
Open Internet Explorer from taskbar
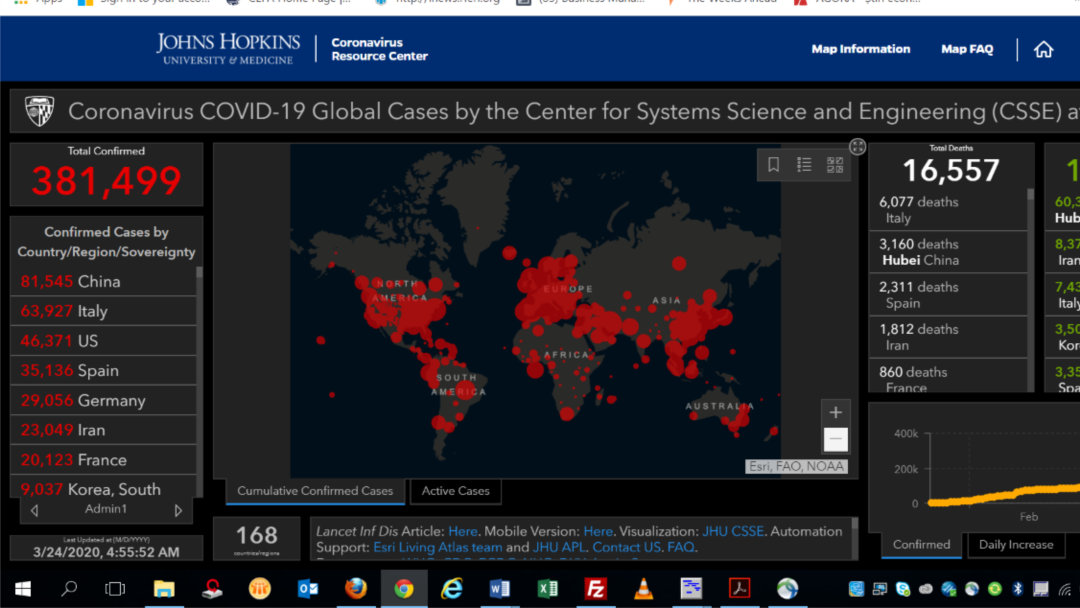click(x=452, y=589)
